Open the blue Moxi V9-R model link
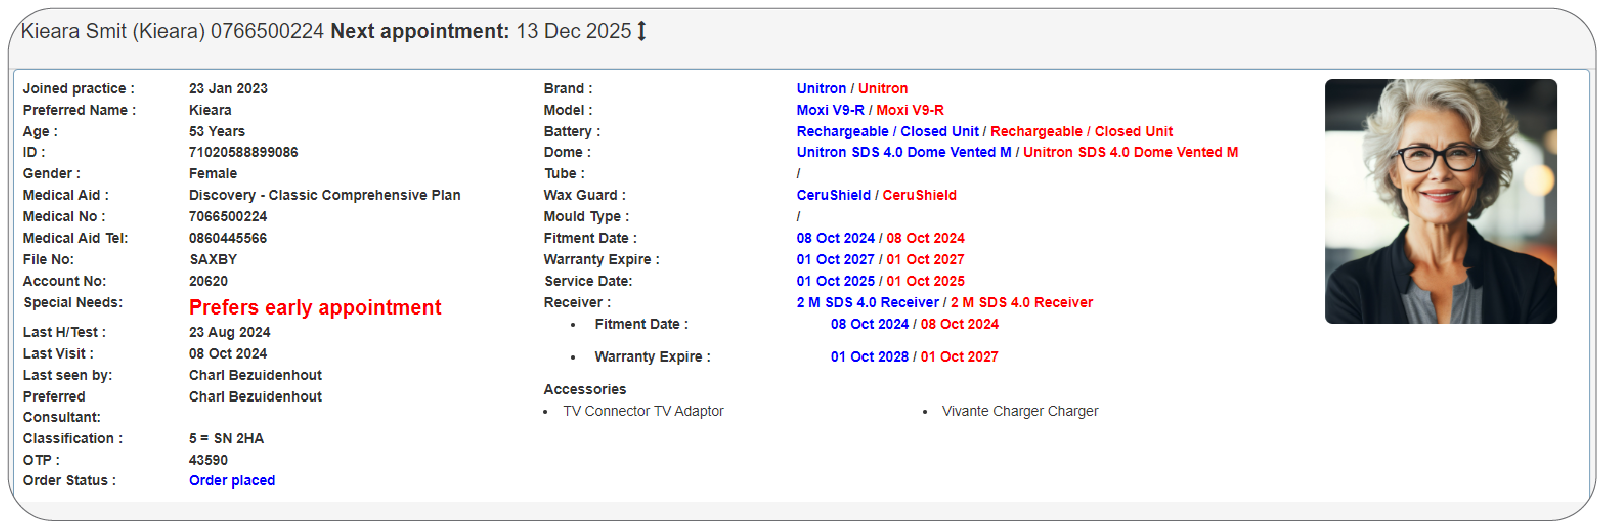 click(x=830, y=110)
